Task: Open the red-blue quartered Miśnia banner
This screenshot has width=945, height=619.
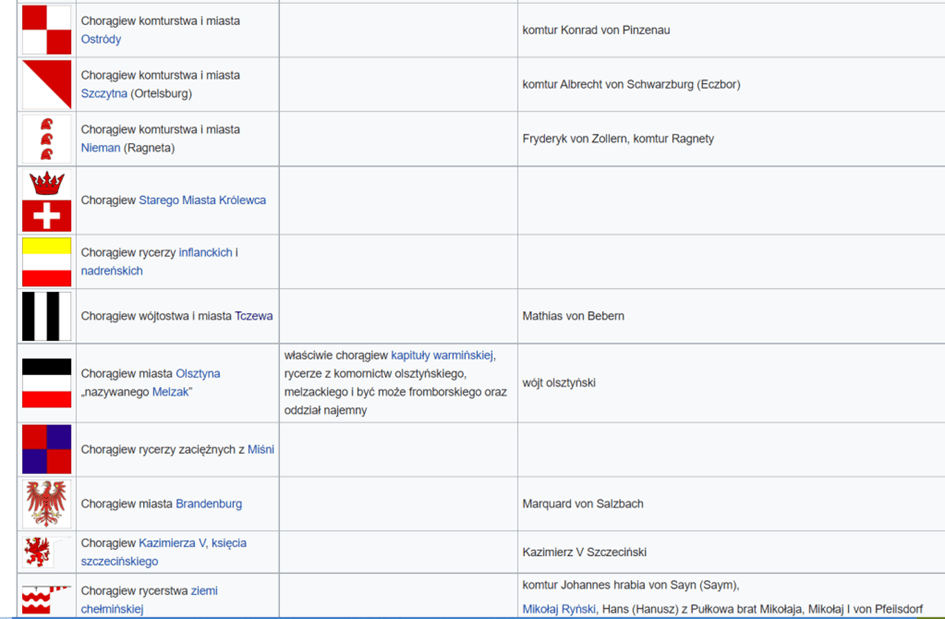Action: pos(46,449)
